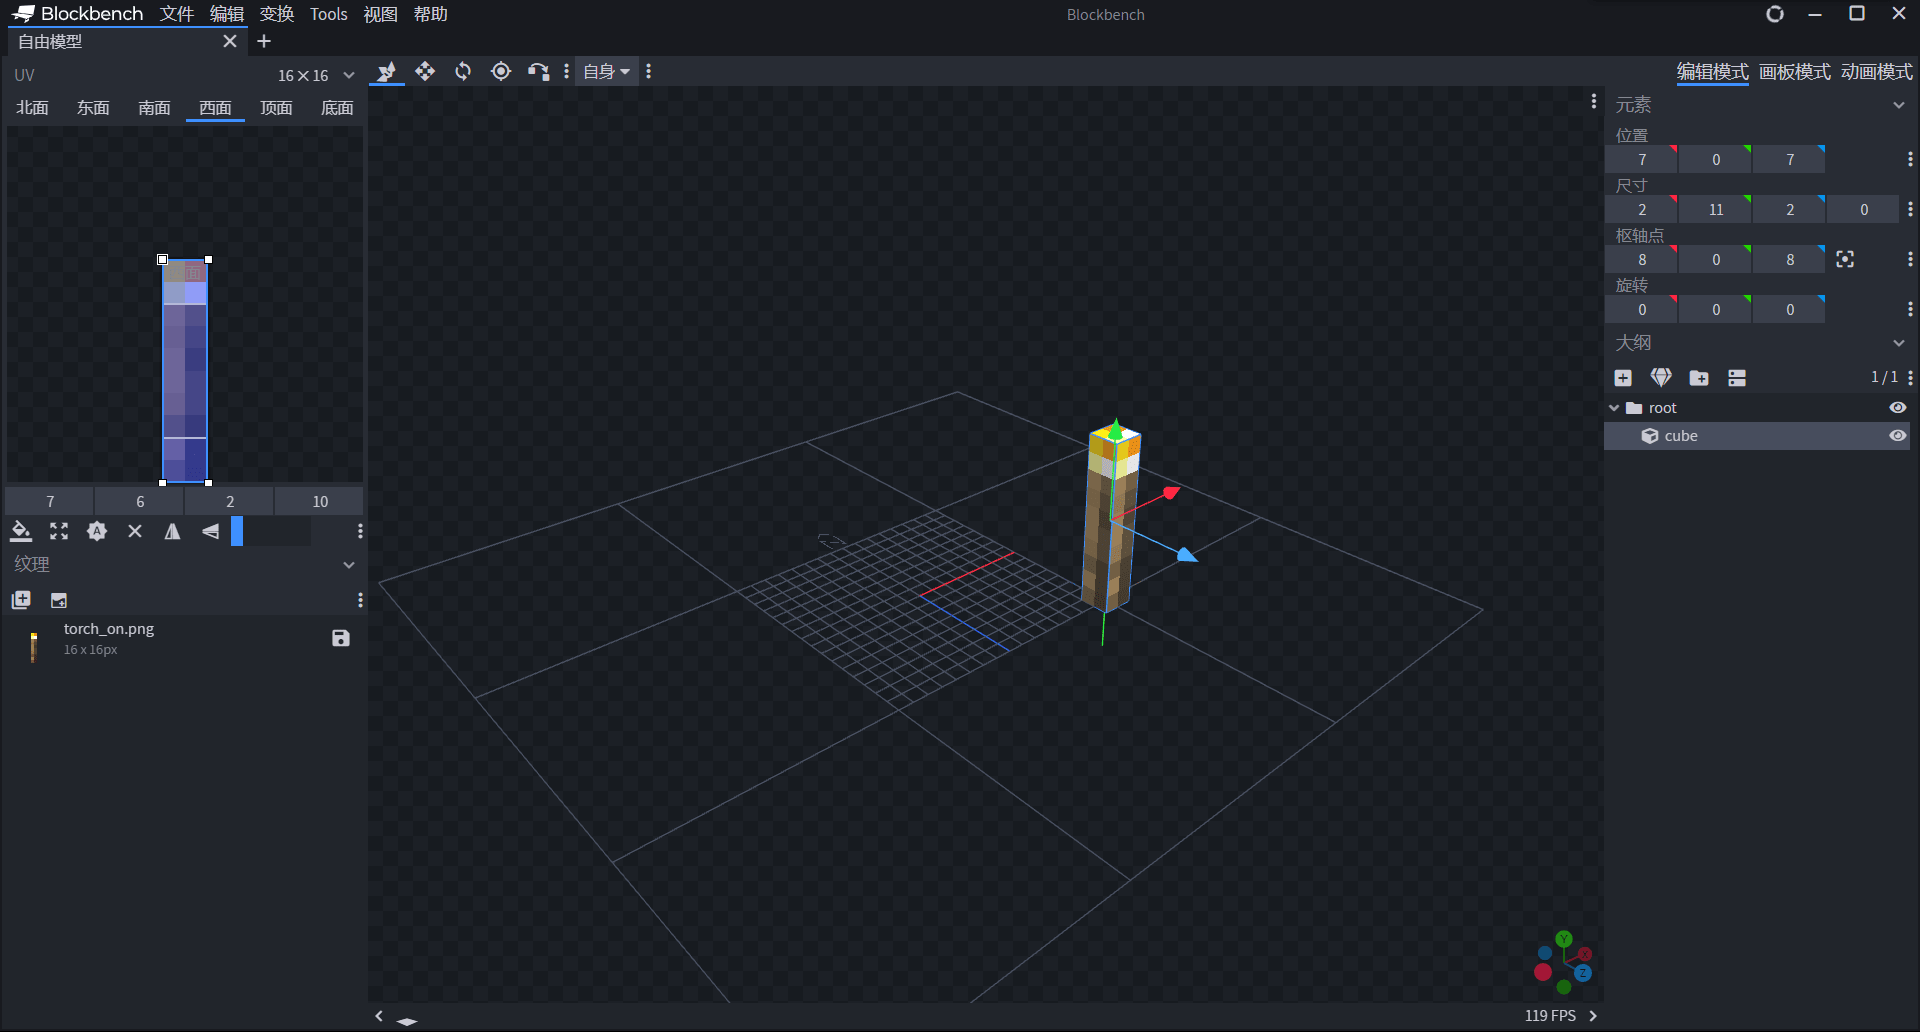Open the 编辑 menu
Image resolution: width=1920 pixels, height=1032 pixels.
point(227,14)
